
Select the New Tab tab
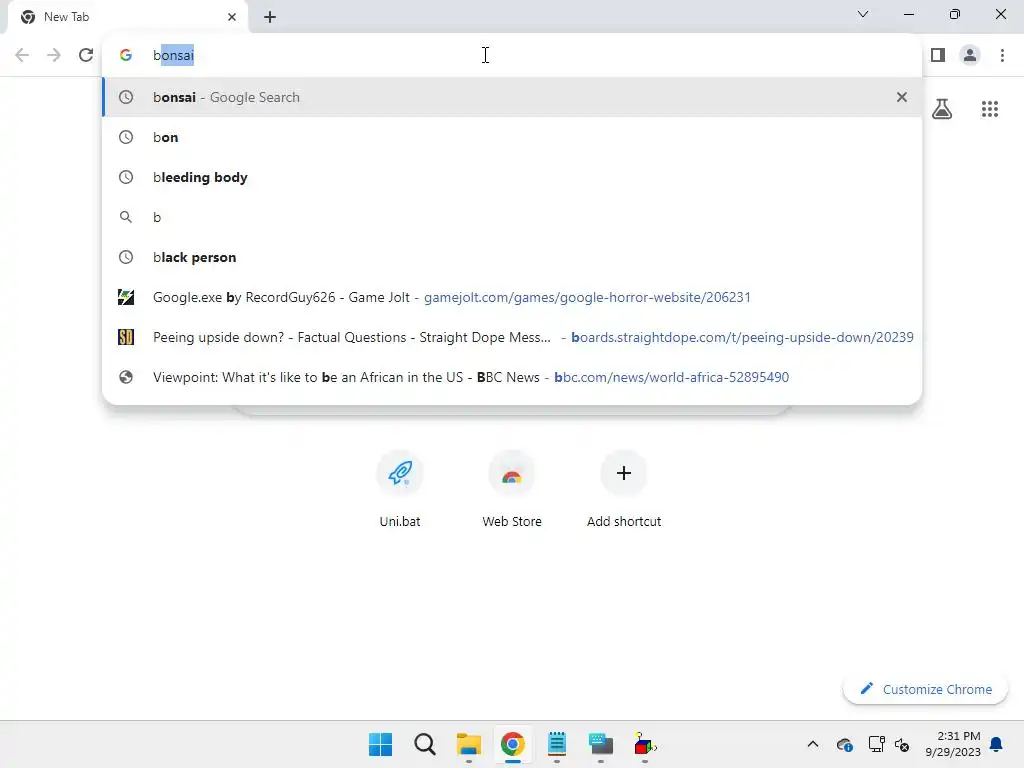128,17
